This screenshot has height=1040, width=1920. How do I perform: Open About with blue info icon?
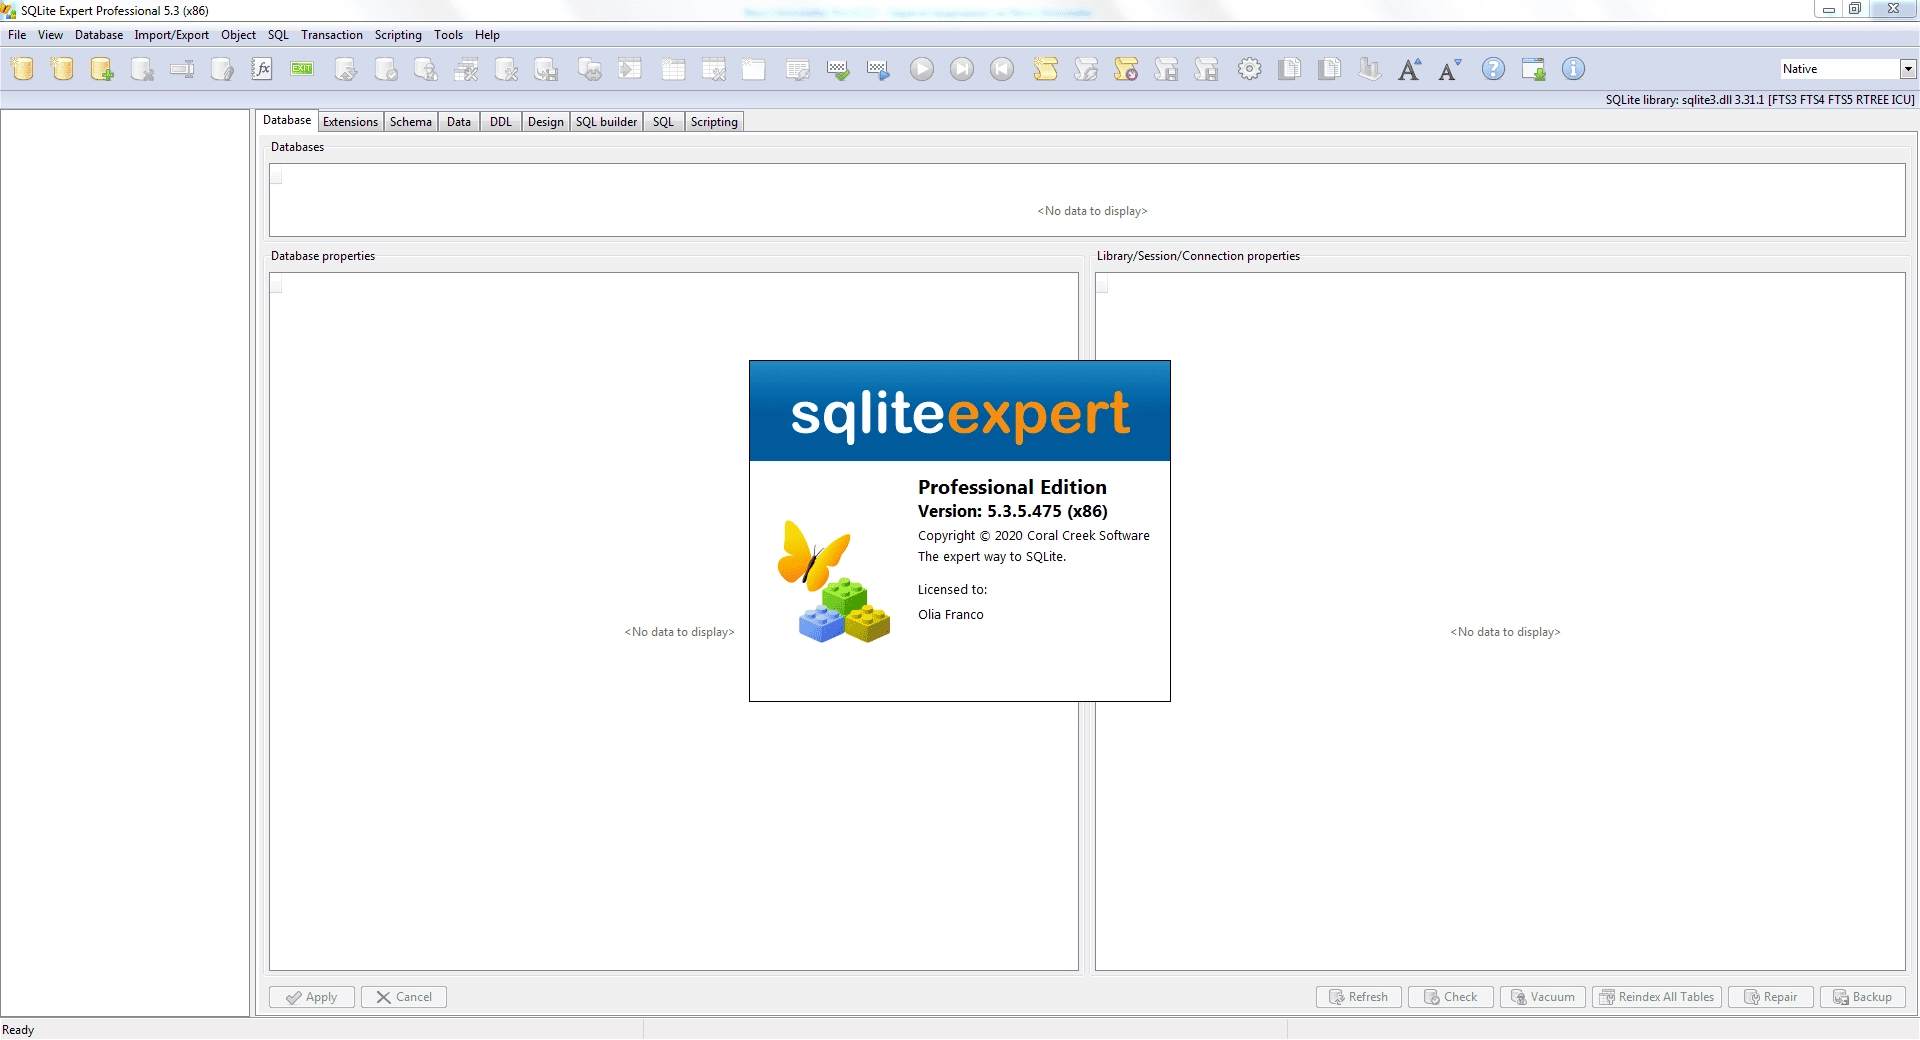click(x=1573, y=69)
